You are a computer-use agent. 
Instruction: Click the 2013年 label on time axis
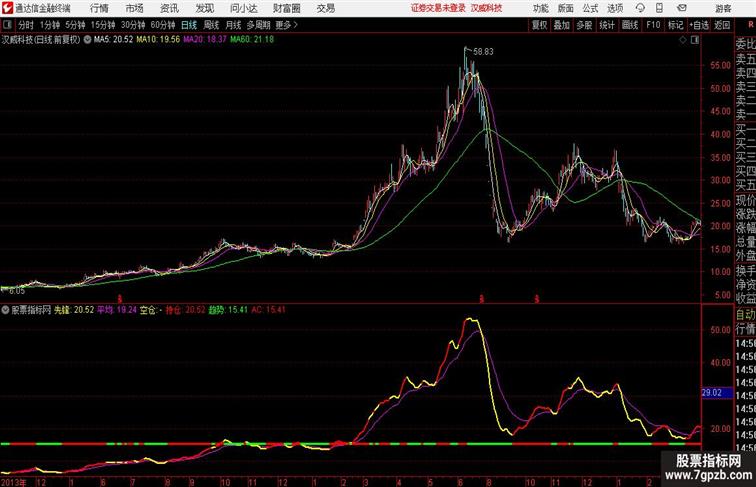coord(14,482)
